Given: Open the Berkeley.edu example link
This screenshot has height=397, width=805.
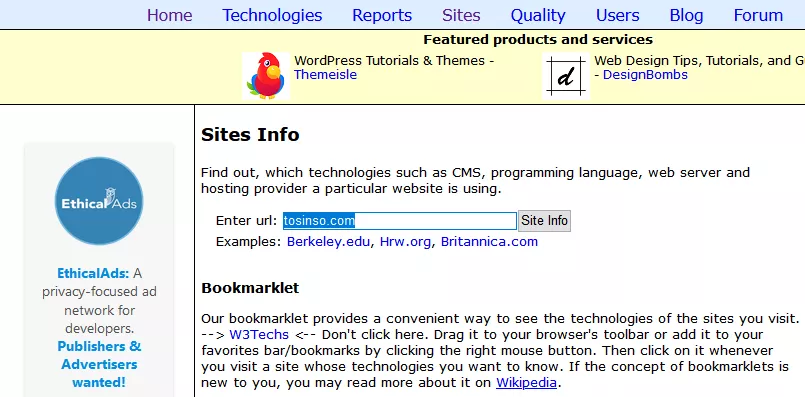Looking at the screenshot, I should (328, 241).
